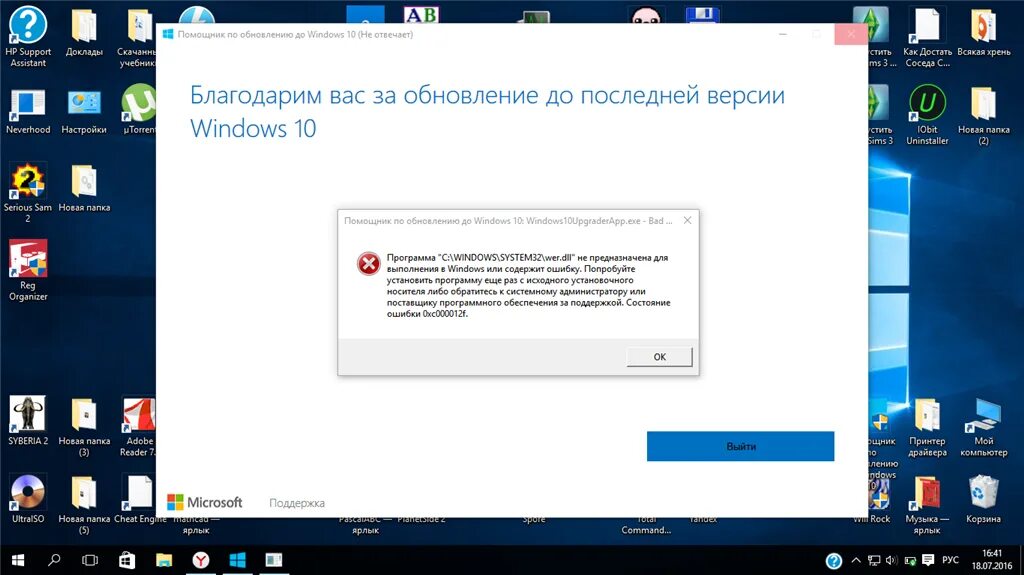
Task: Open clock and calendar 16:41
Action: click(x=991, y=560)
